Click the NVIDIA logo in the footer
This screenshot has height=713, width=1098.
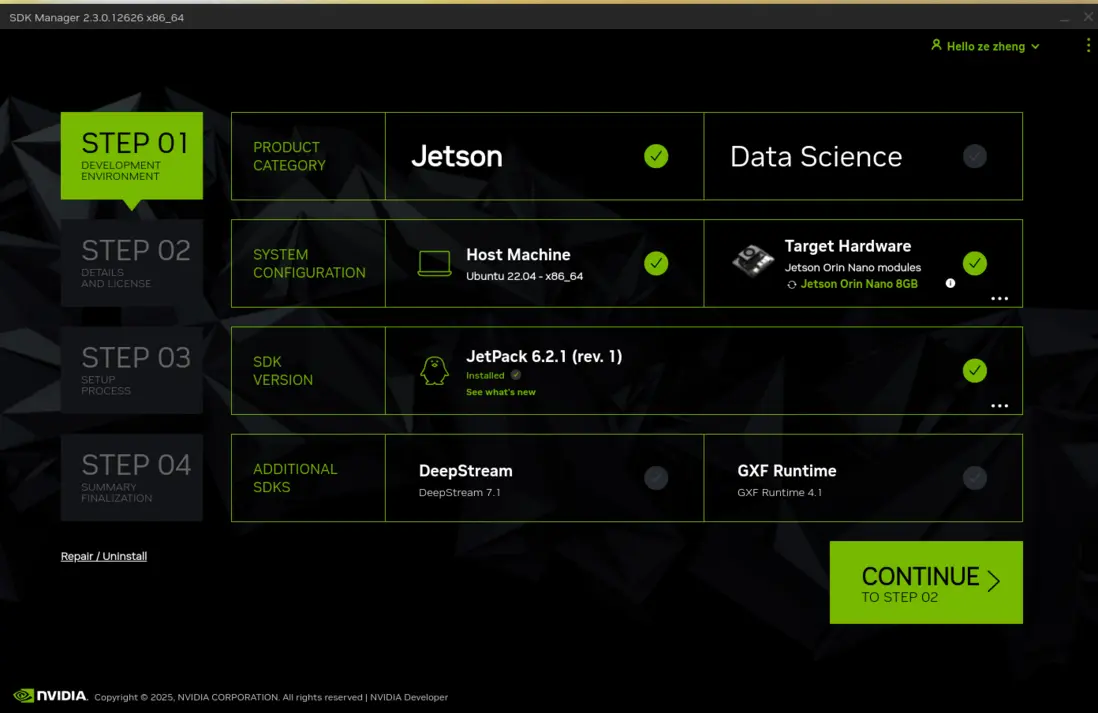point(50,695)
